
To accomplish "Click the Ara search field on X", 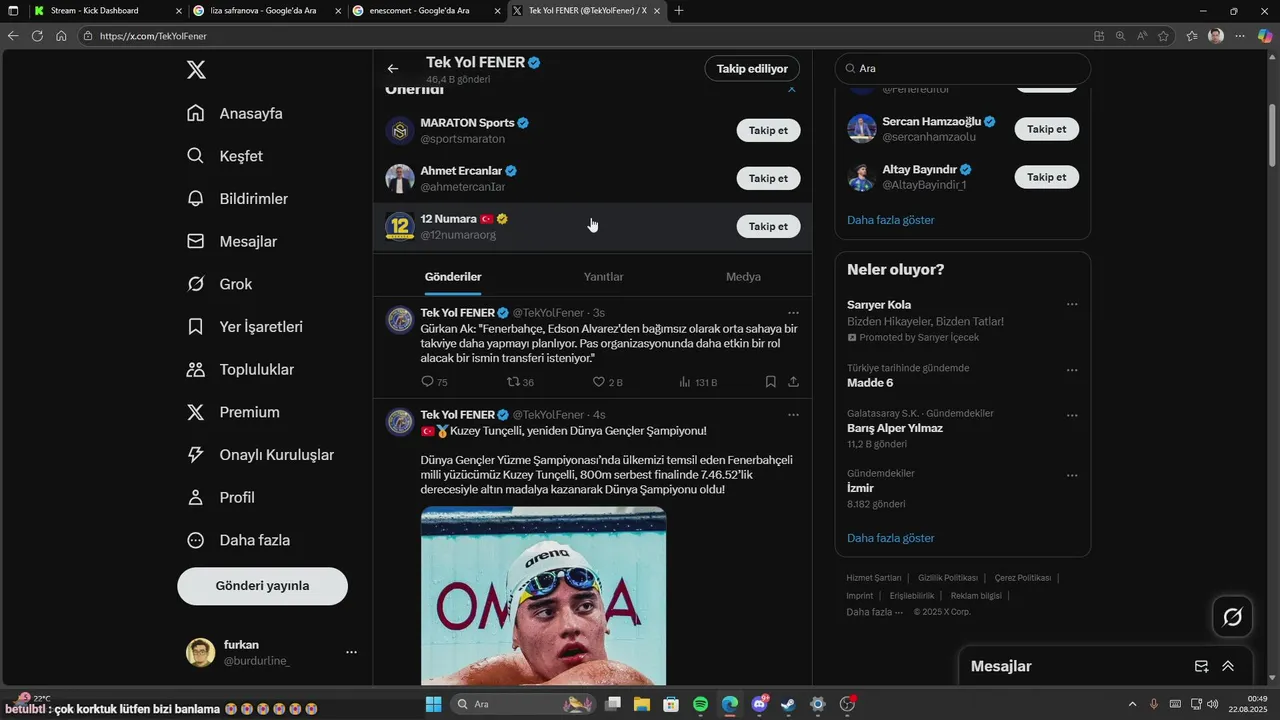I will coord(963,69).
